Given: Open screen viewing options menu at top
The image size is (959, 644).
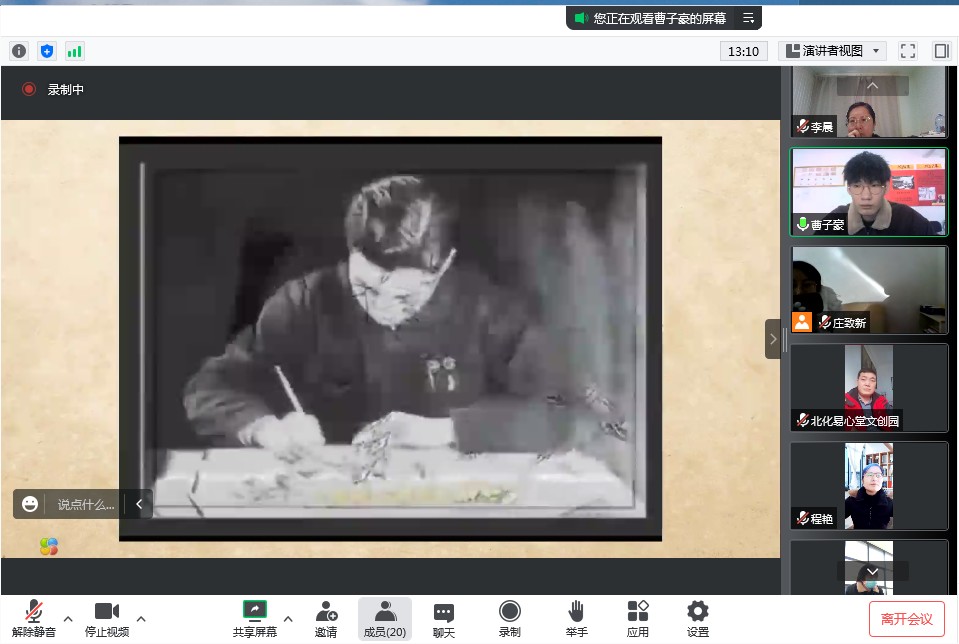Looking at the screenshot, I should click(x=748, y=18).
